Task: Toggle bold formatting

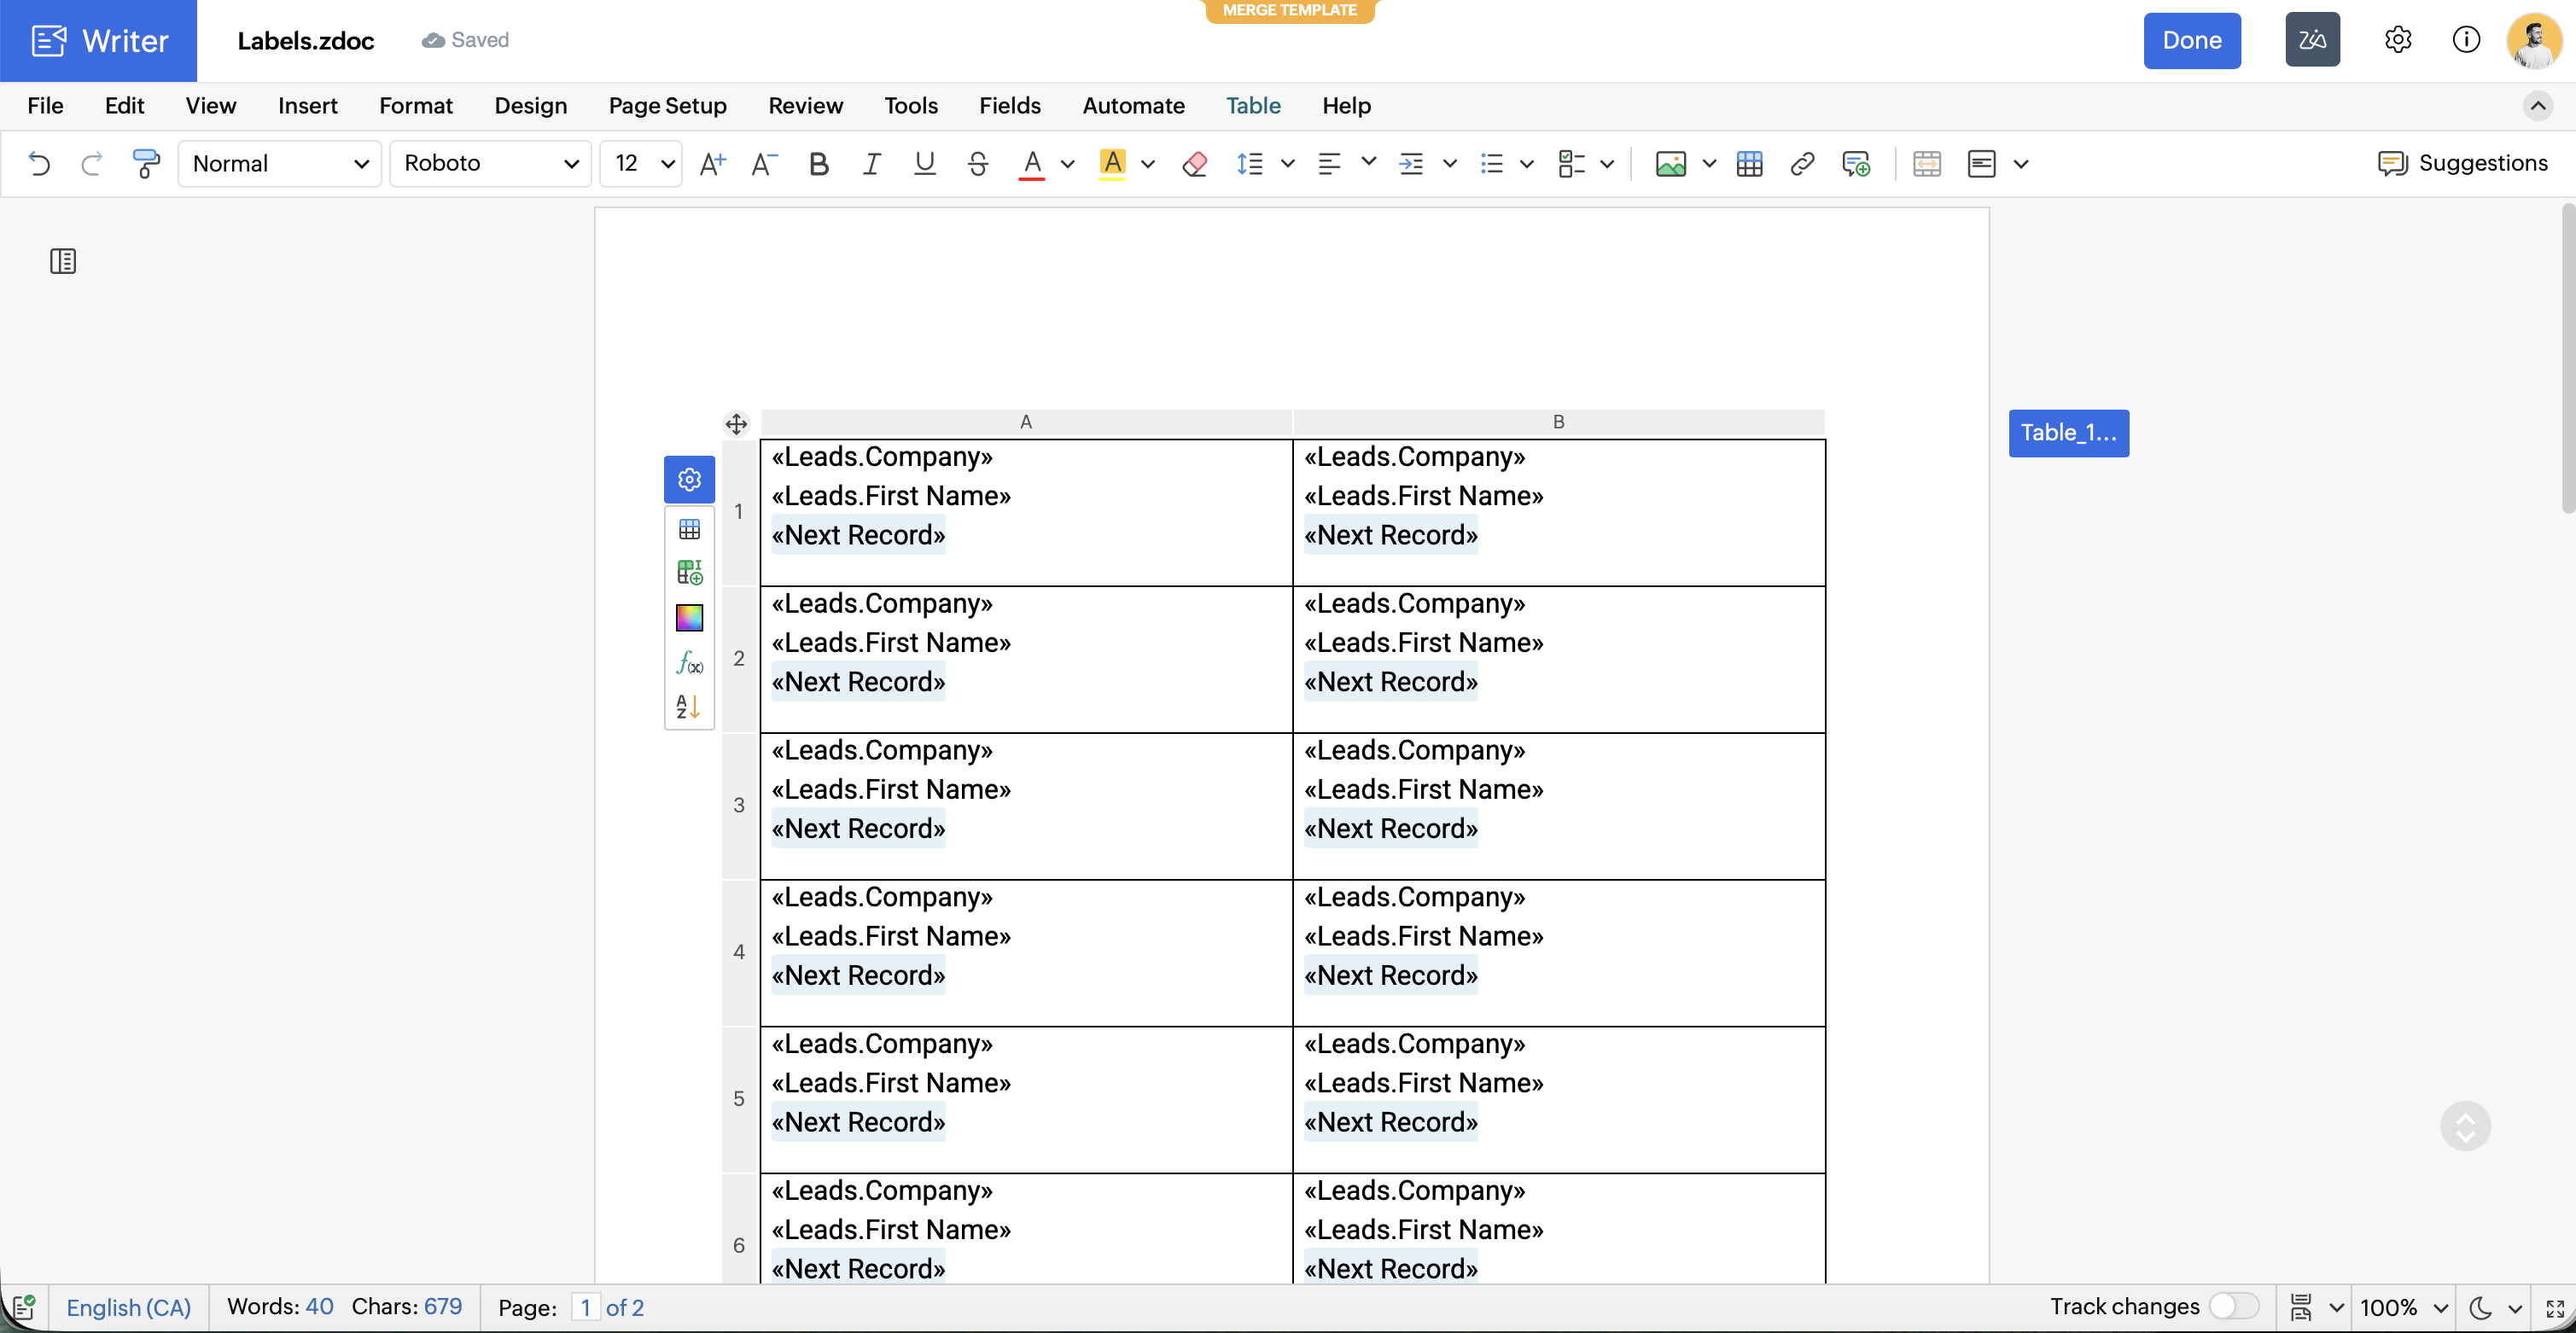Action: point(818,163)
